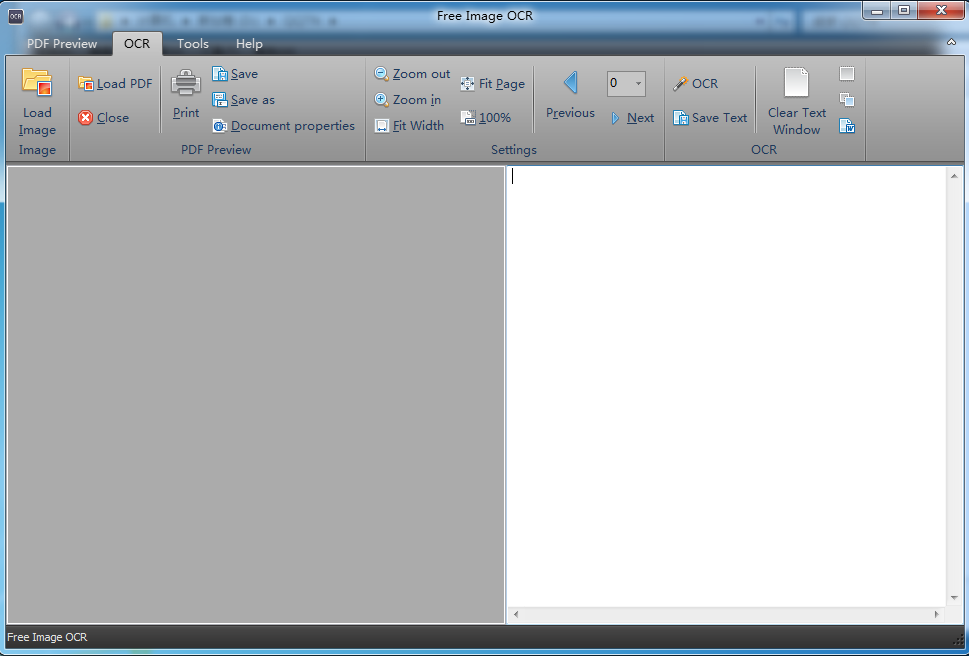This screenshot has height=656, width=969.
Task: Click Save in PDF Preview group
Action: pyautogui.click(x=235, y=74)
